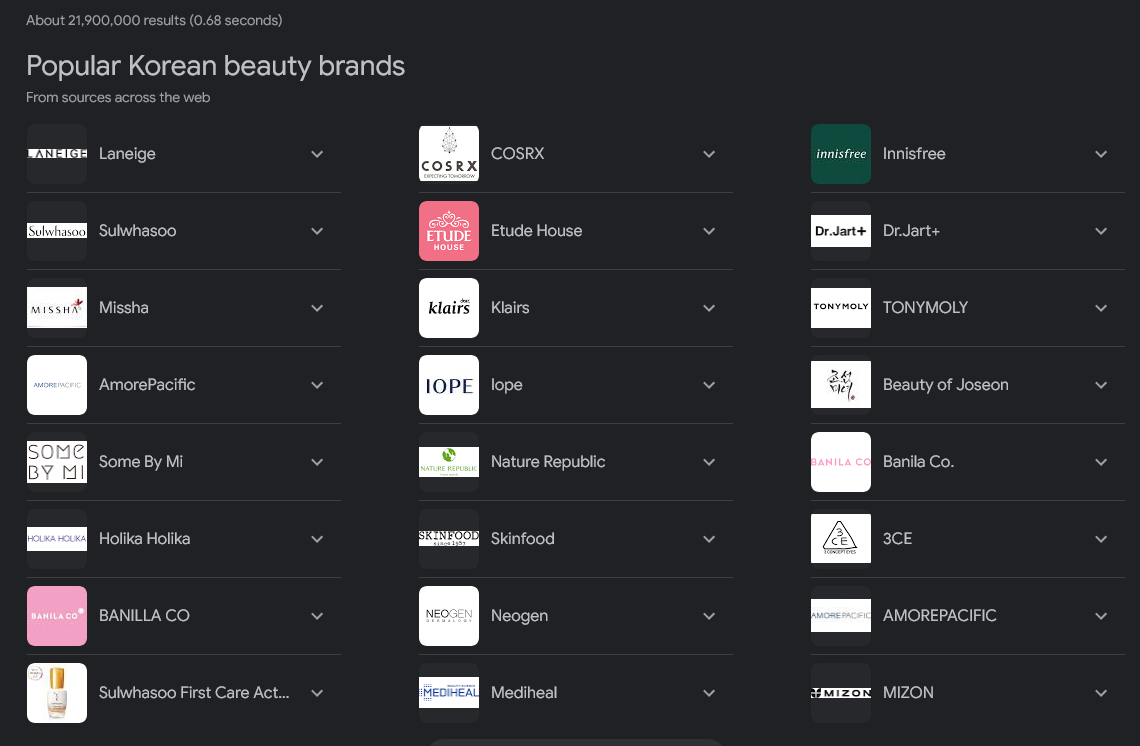Viewport: 1140px width, 746px height.
Task: Open the Skinfood brand name
Action: click(522, 539)
